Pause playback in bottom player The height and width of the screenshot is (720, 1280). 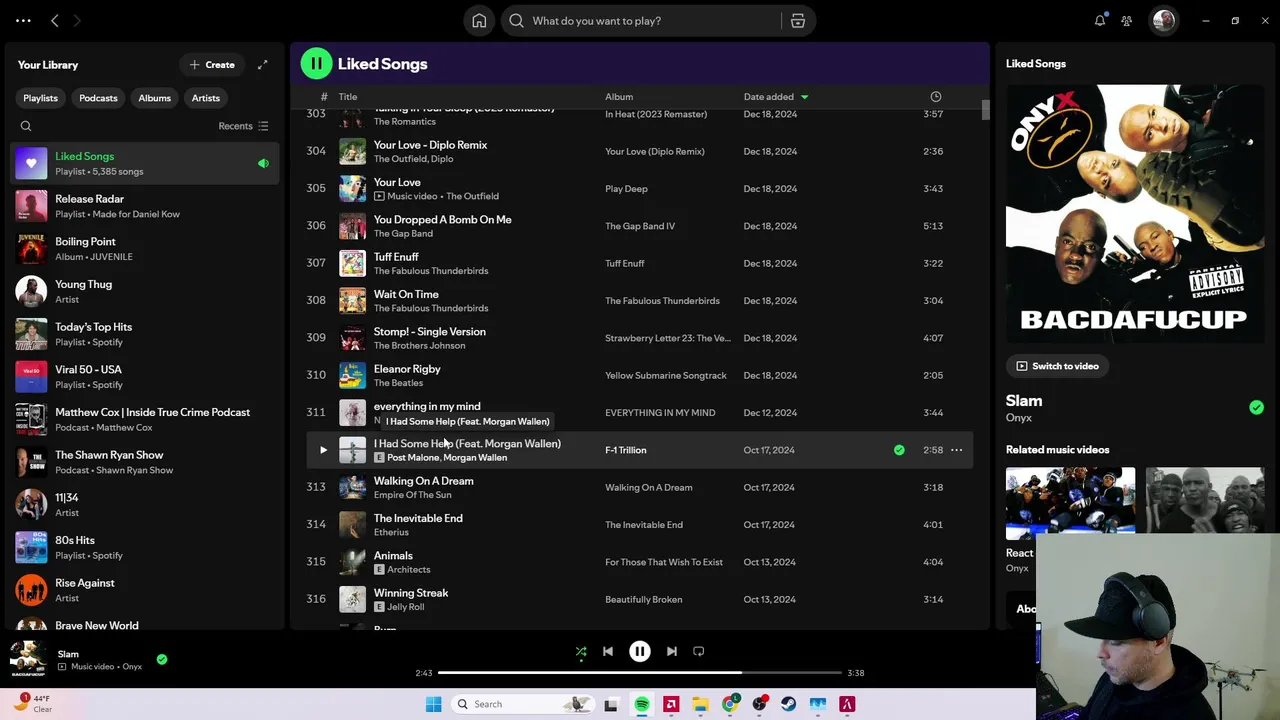[640, 652]
